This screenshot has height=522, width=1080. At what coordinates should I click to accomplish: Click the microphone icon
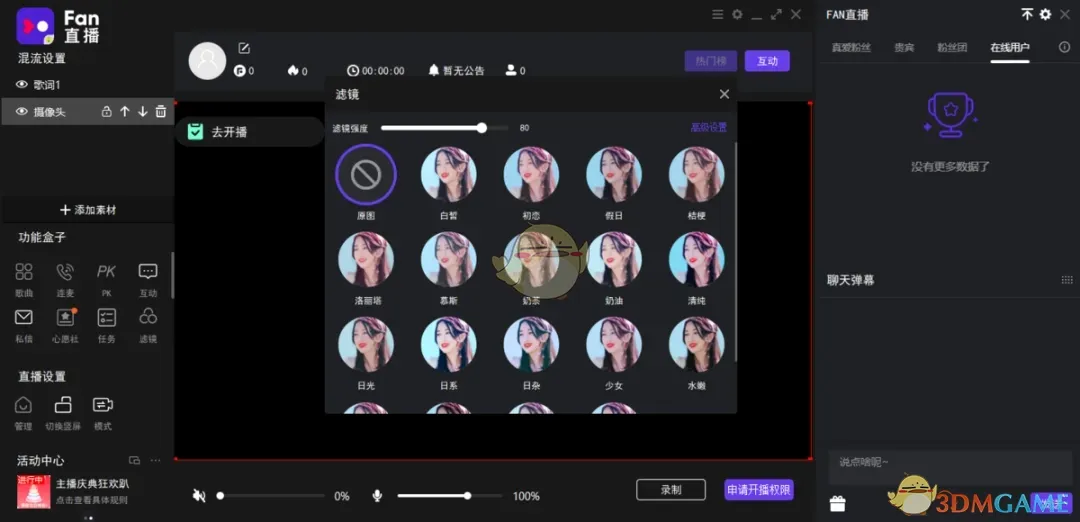click(377, 496)
